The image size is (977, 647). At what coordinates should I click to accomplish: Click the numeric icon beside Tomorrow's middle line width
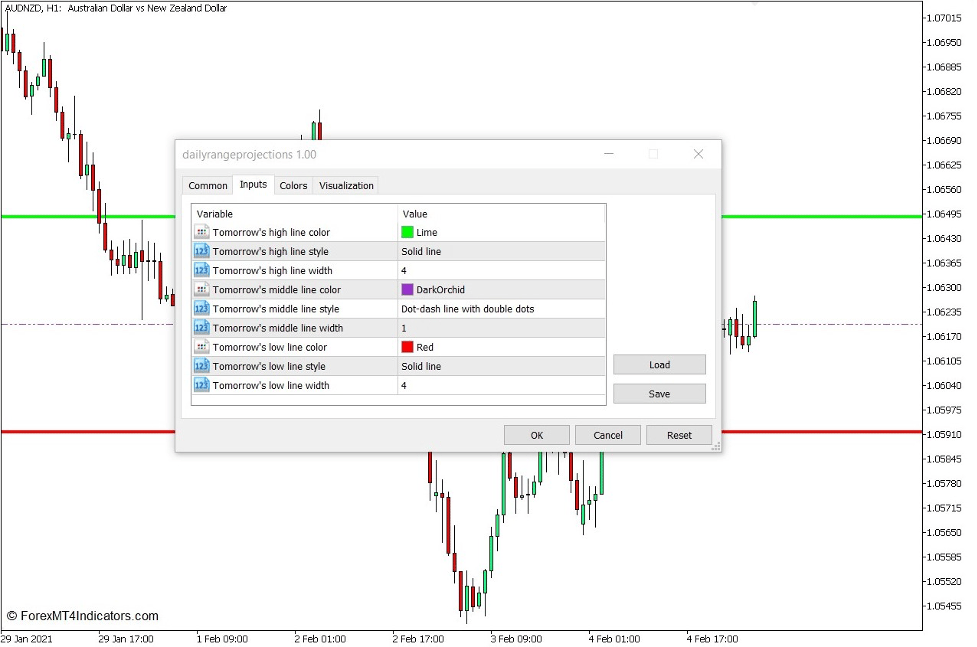coord(200,328)
